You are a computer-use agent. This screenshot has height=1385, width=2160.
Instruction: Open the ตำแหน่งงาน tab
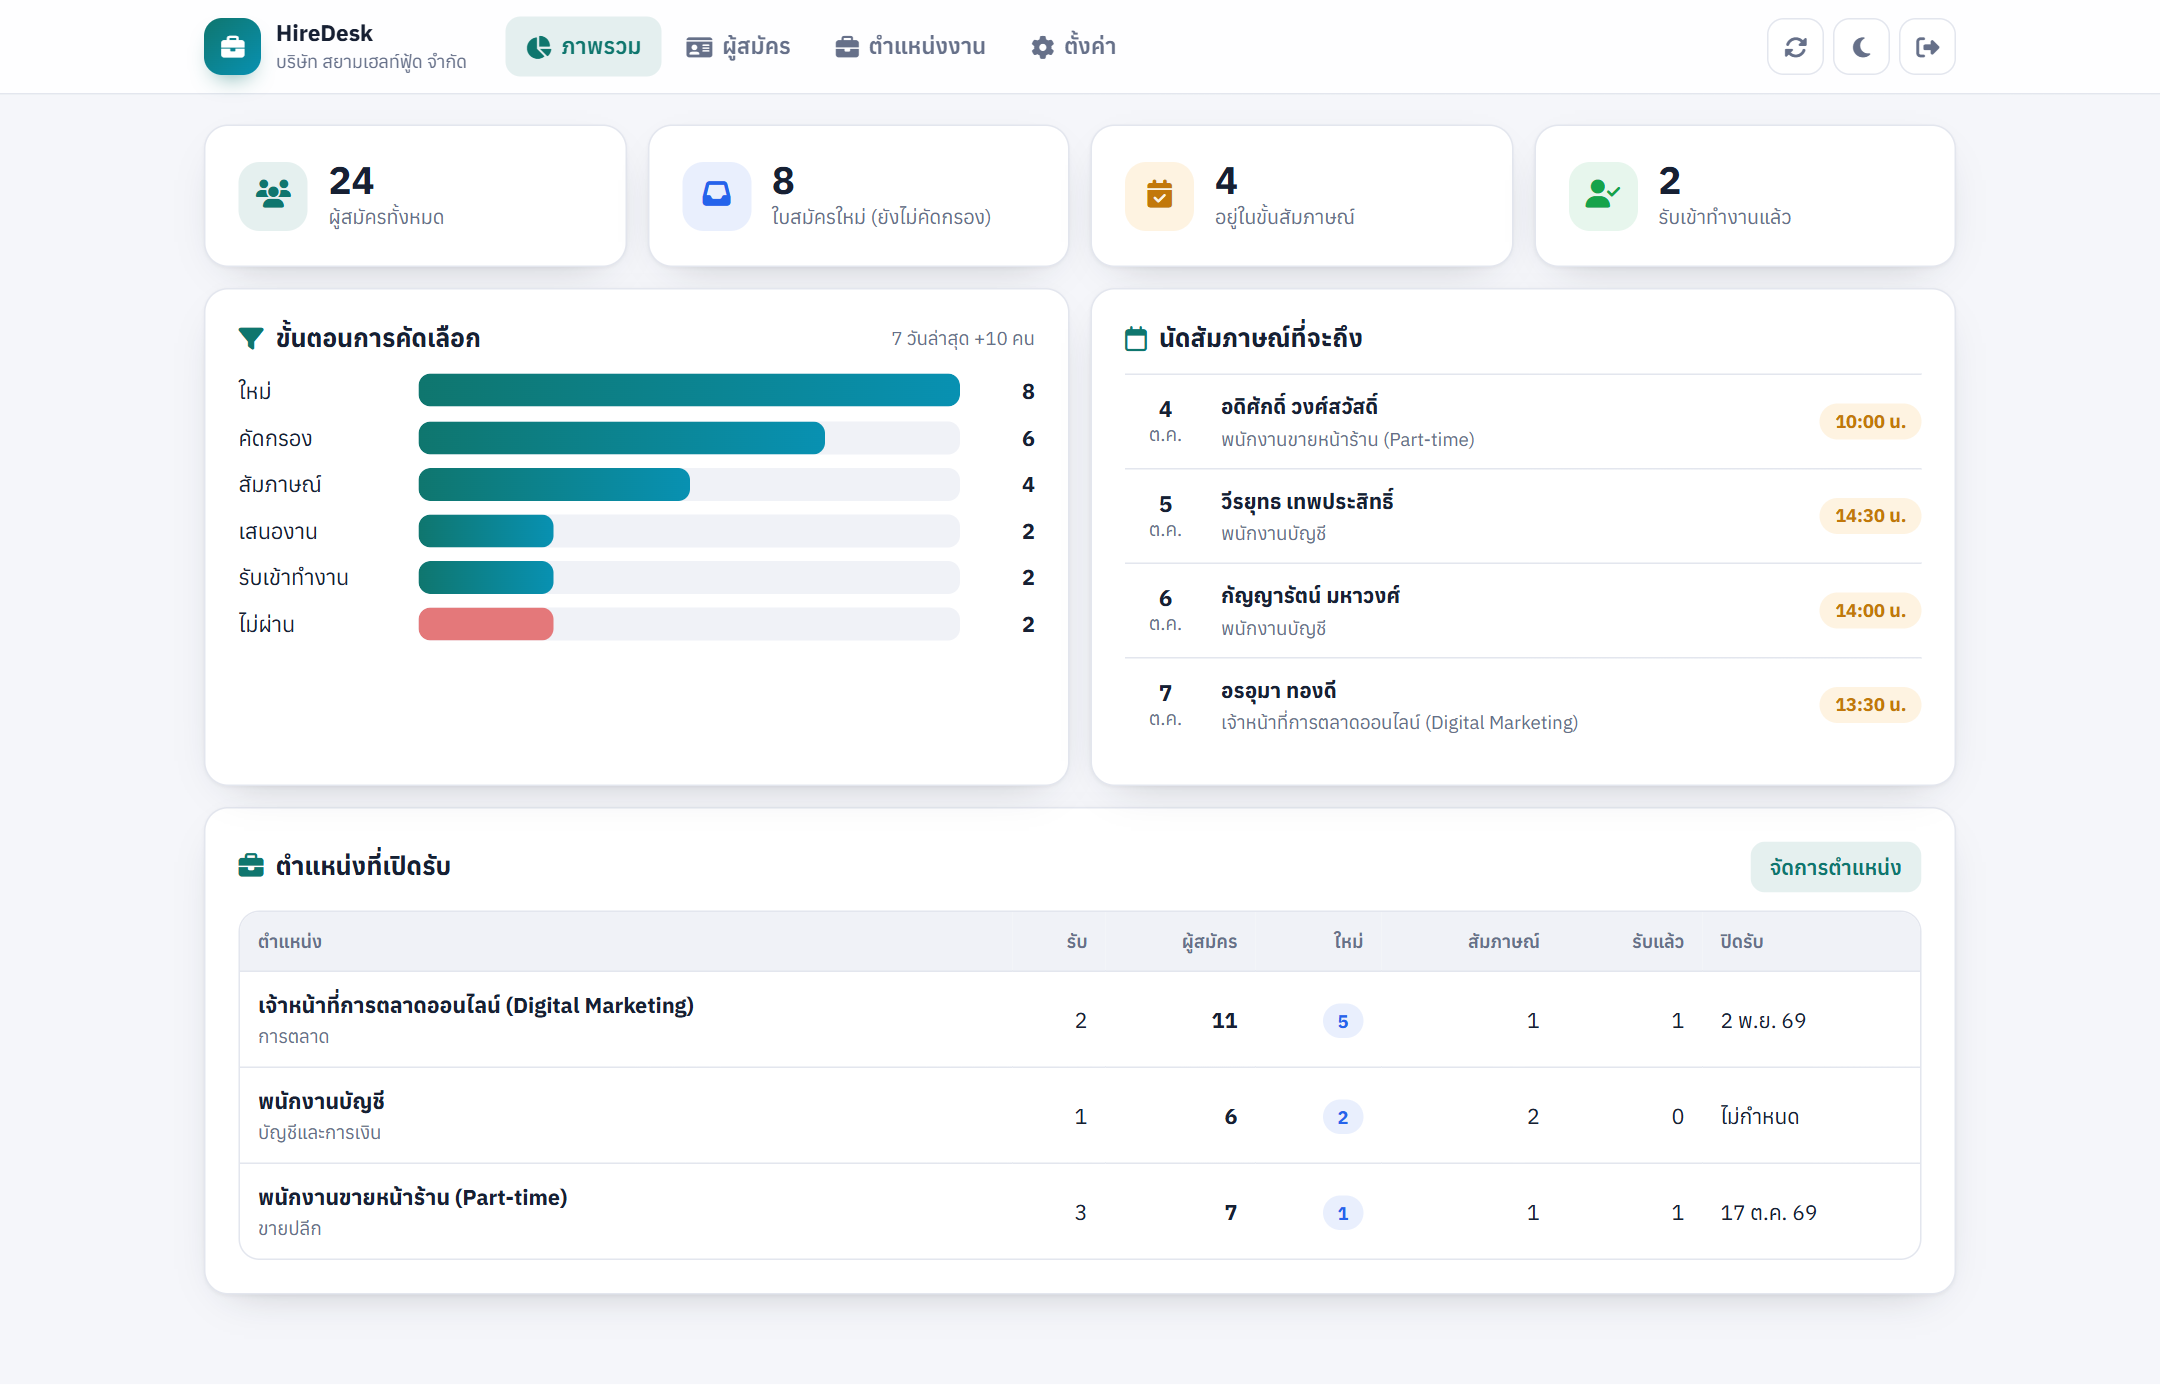[x=911, y=47]
